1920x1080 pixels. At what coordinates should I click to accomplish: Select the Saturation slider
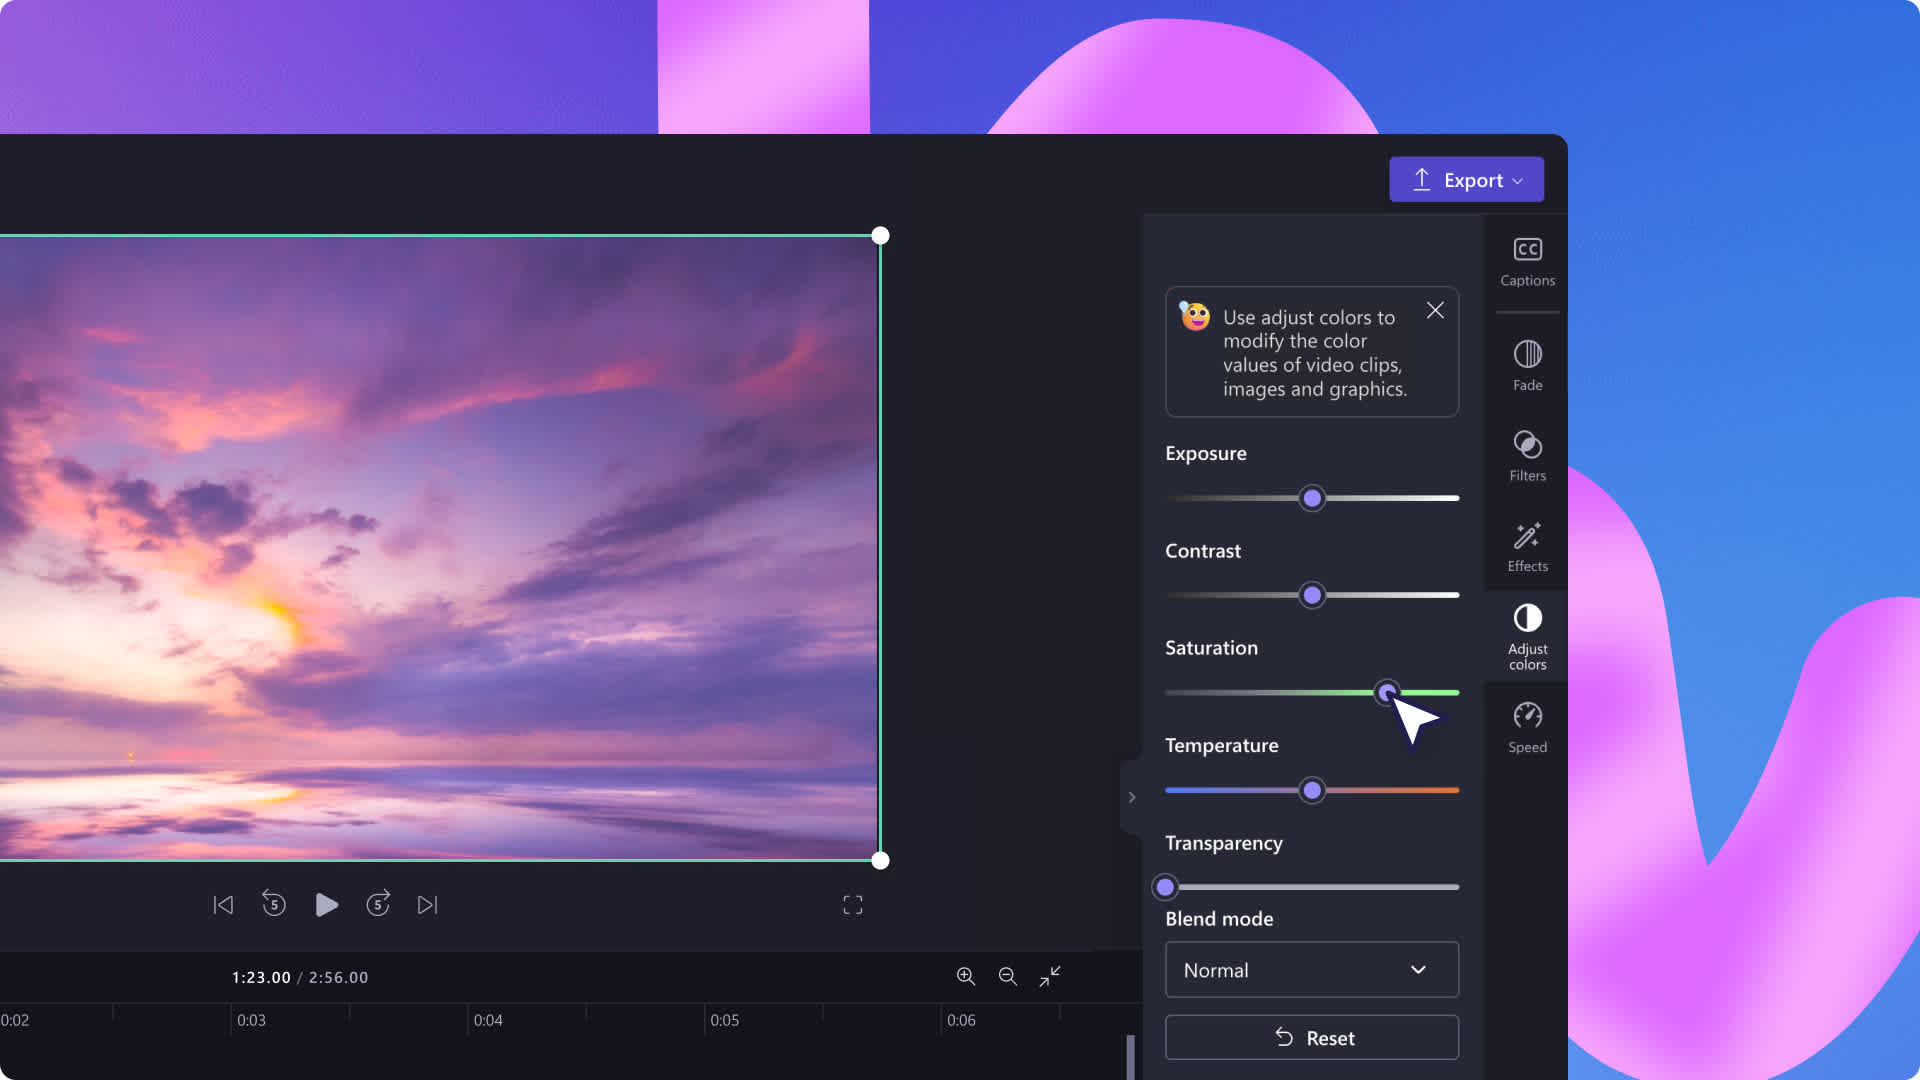(1385, 691)
